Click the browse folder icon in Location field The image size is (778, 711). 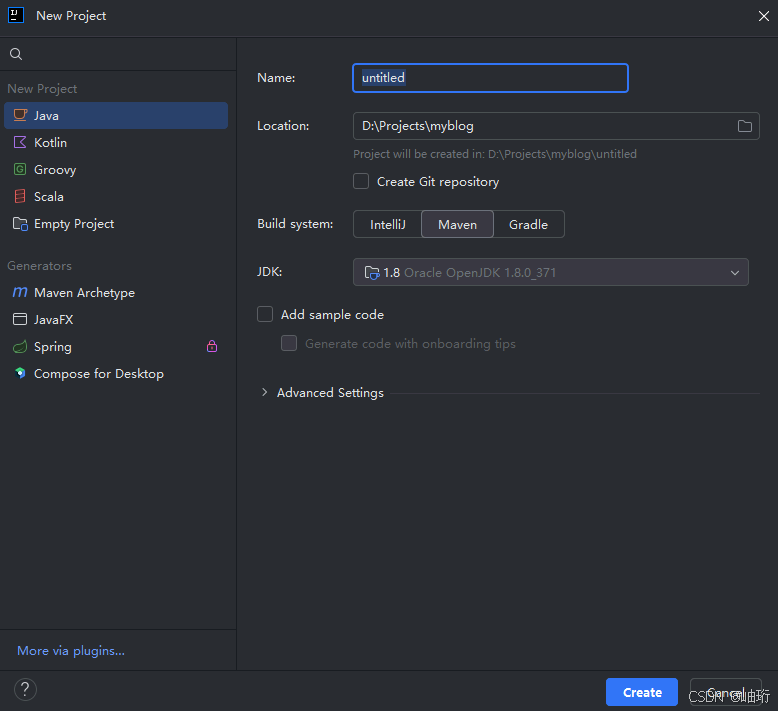click(x=744, y=126)
